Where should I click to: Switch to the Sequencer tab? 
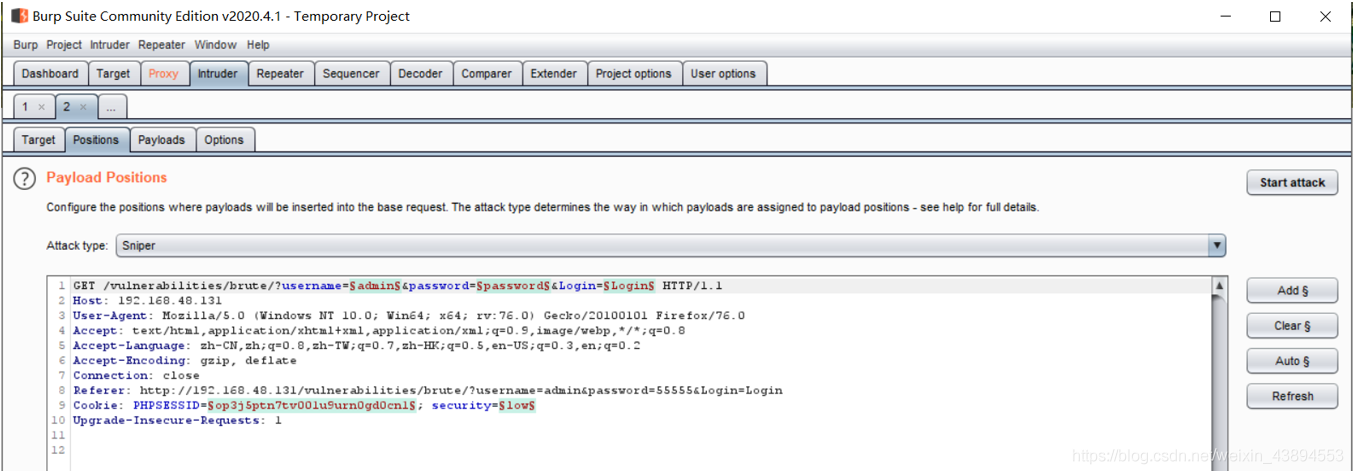click(x=351, y=74)
